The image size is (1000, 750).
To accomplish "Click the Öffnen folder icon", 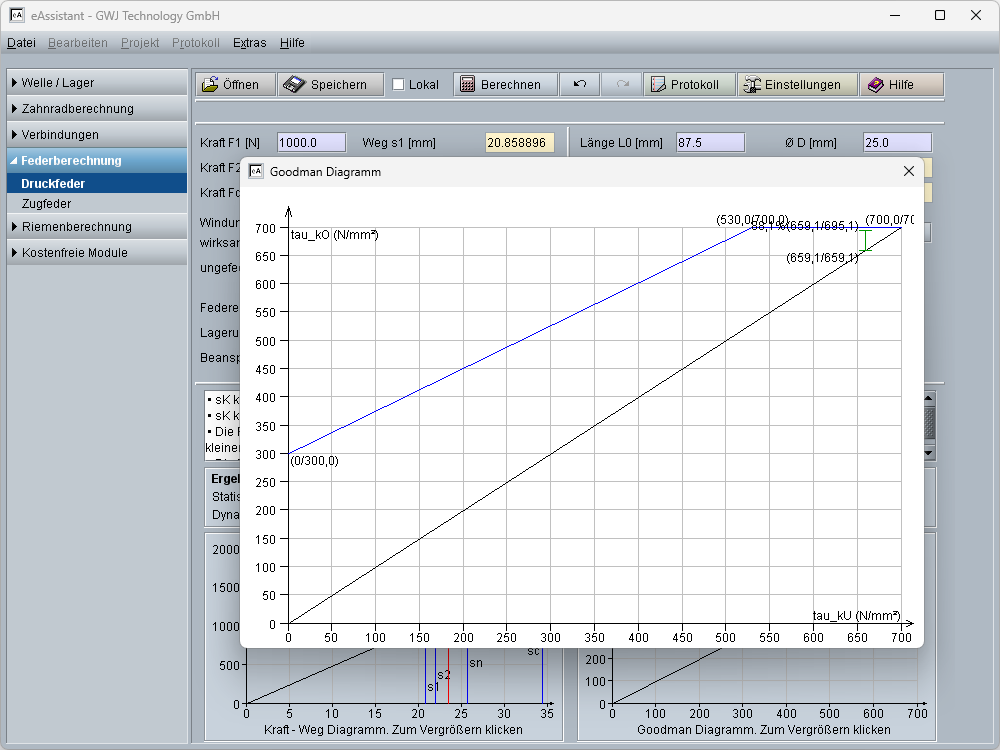I will pyautogui.click(x=210, y=85).
